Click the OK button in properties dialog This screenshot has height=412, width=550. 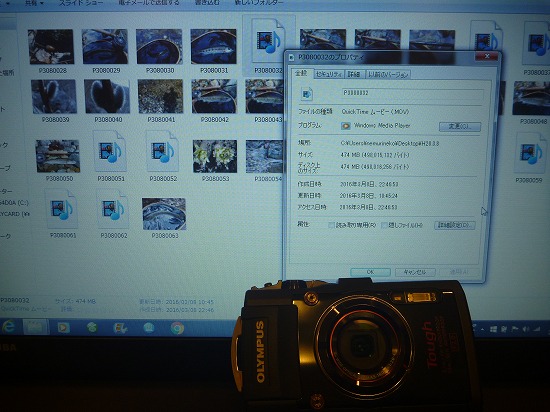(370, 272)
